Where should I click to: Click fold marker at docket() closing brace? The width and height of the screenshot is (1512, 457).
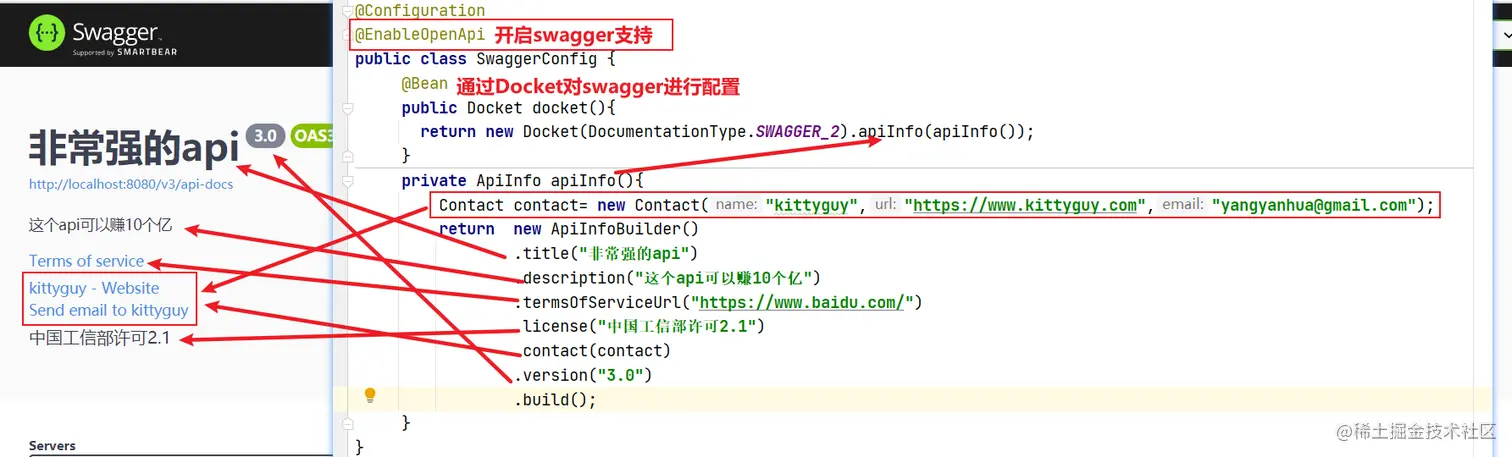(346, 156)
